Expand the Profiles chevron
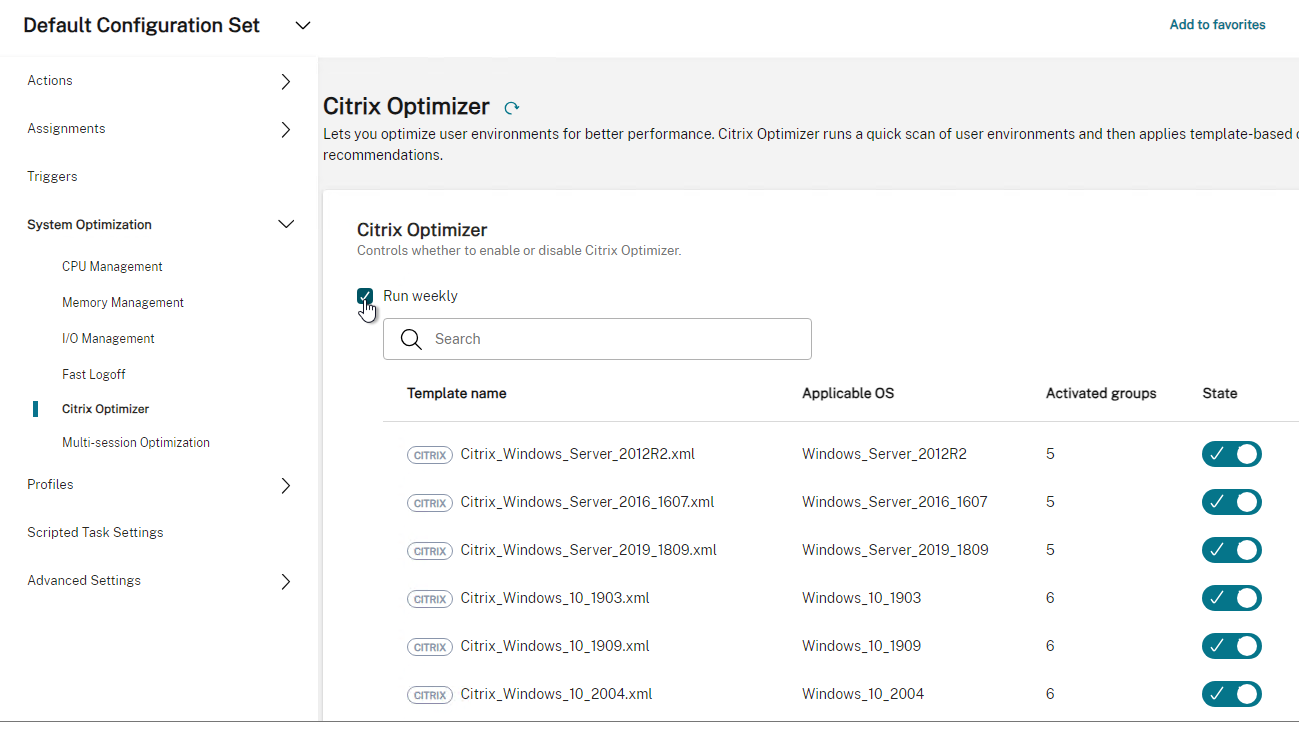The height and width of the screenshot is (731, 1299). tap(286, 486)
